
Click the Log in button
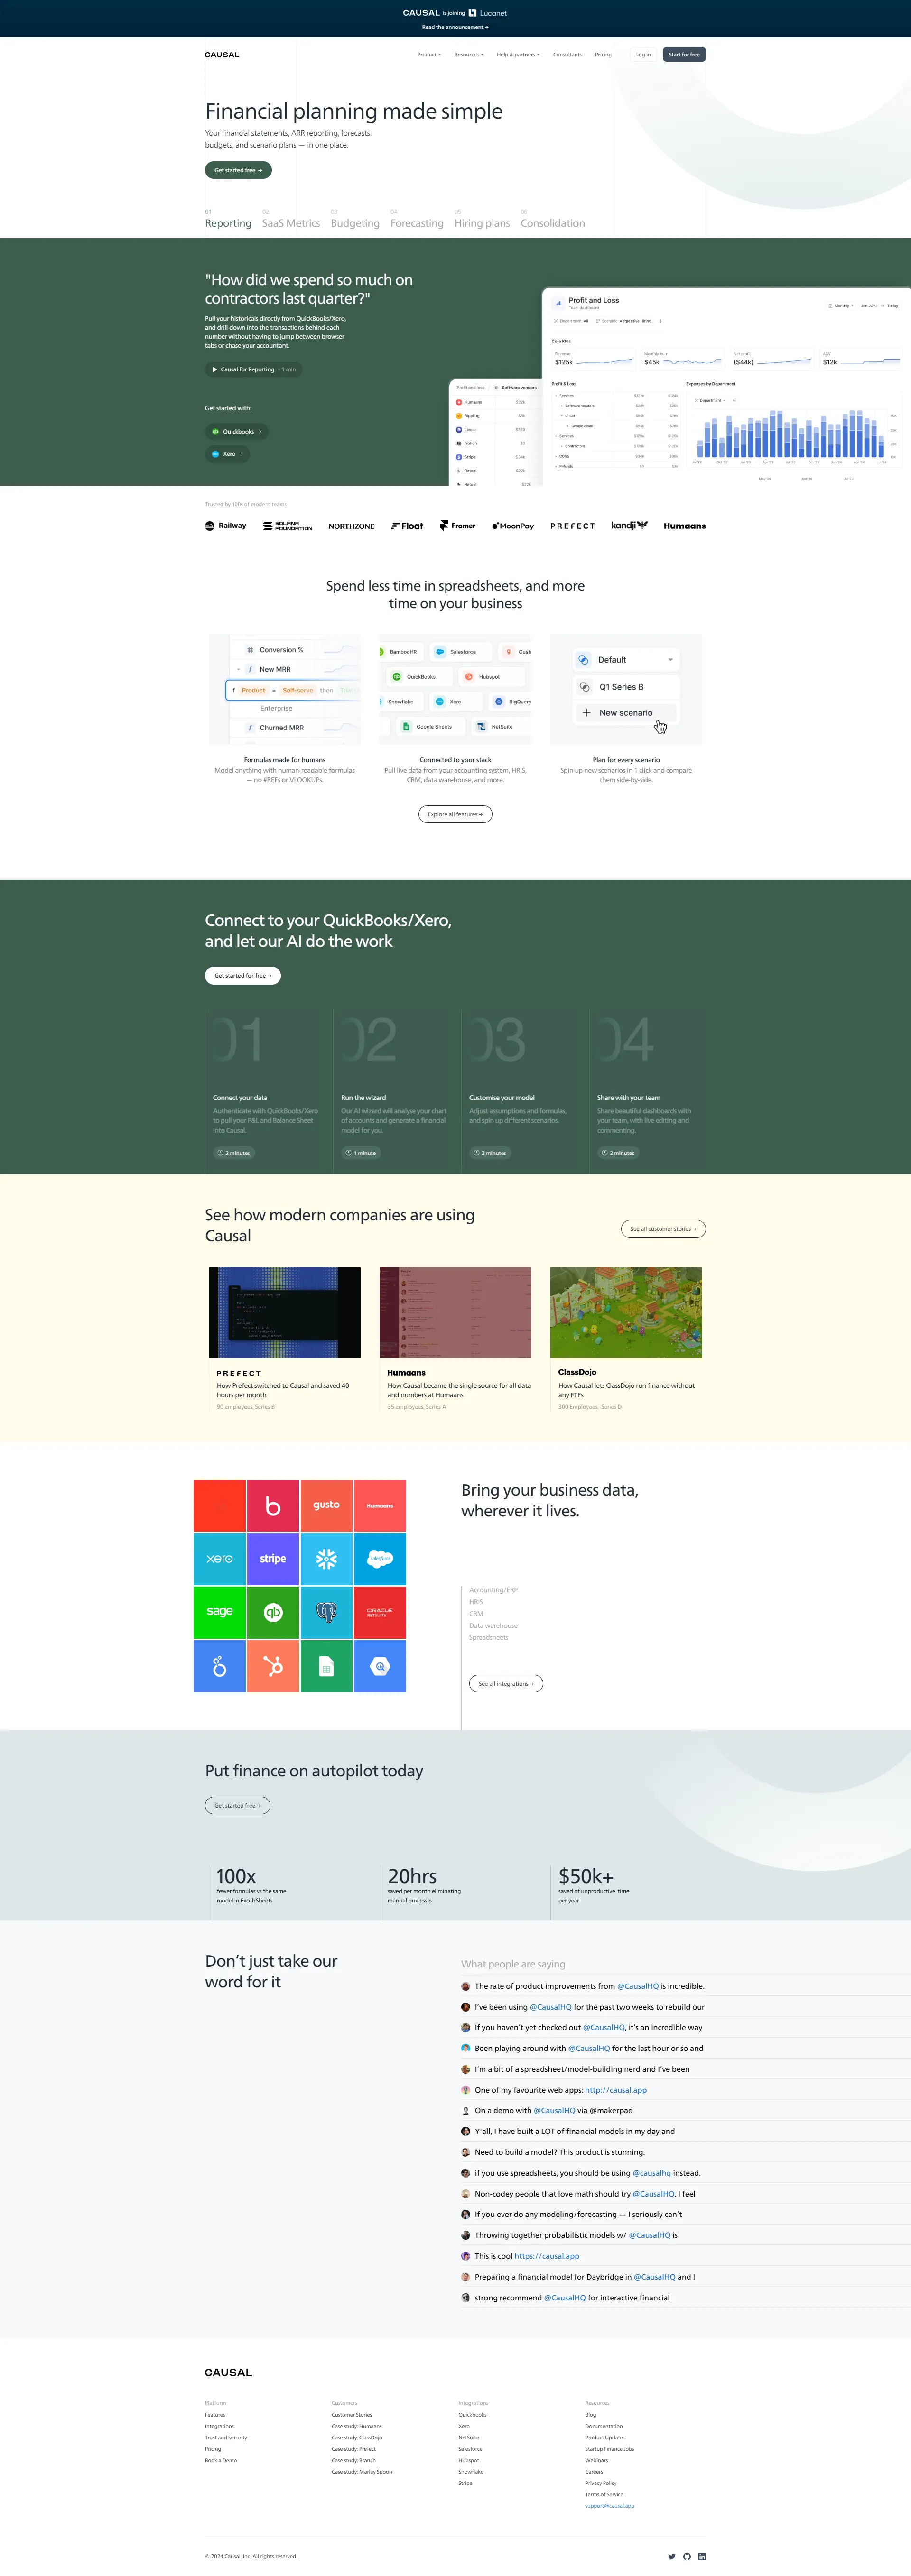click(x=643, y=55)
